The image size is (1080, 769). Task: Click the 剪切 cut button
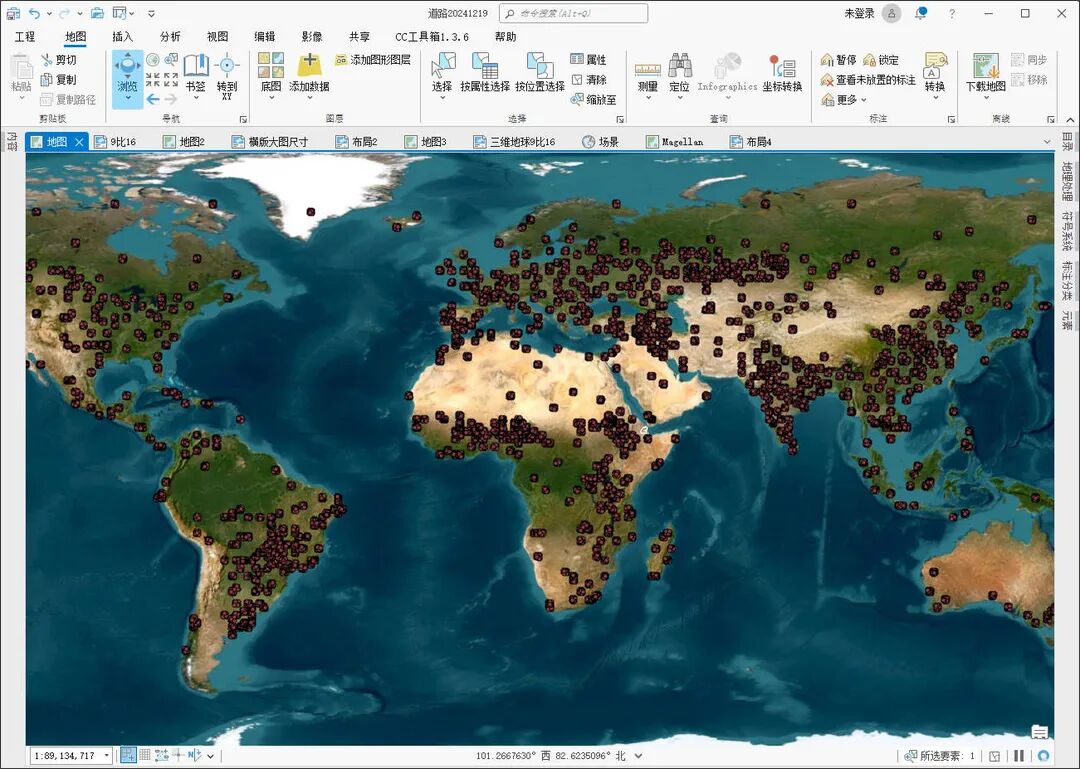pos(59,60)
